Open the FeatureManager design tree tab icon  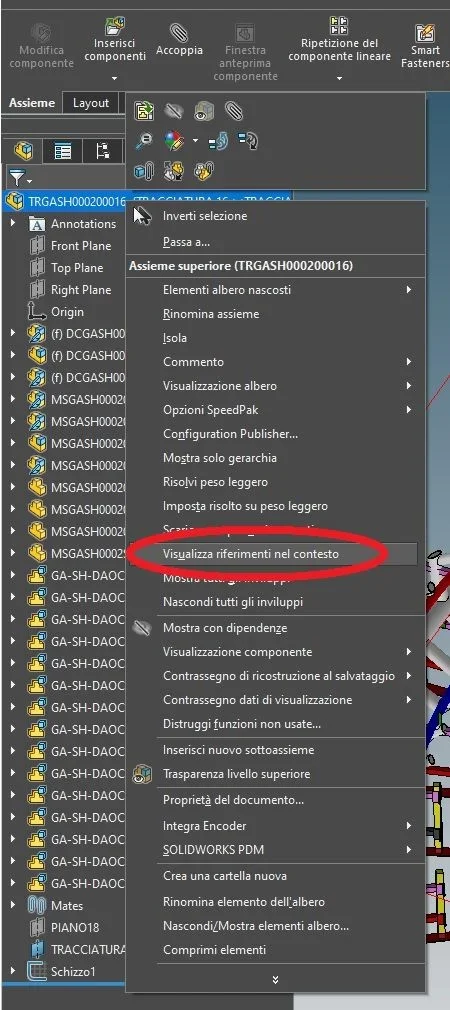(23, 151)
